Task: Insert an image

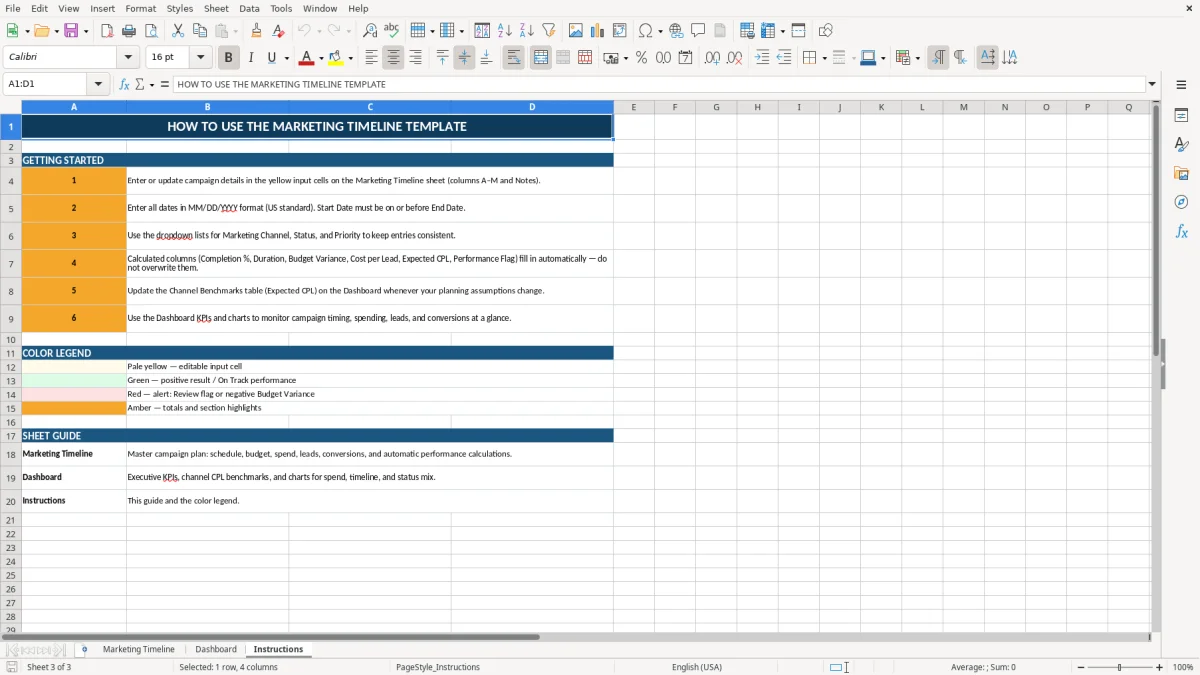Action: 576,31
